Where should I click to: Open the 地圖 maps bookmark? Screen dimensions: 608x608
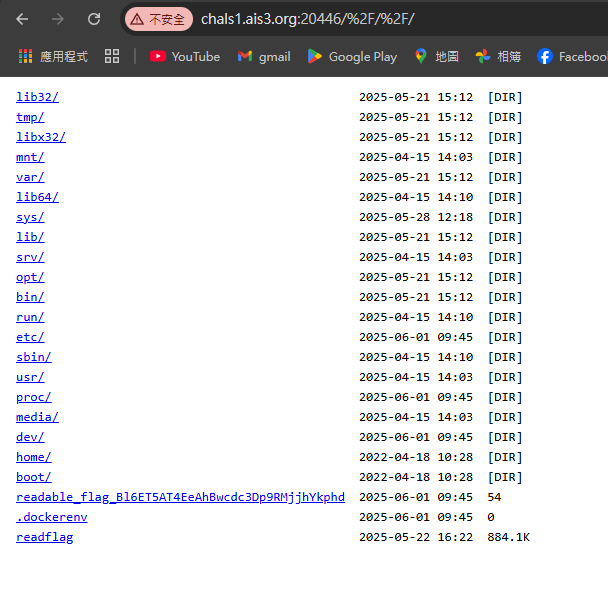(436, 57)
